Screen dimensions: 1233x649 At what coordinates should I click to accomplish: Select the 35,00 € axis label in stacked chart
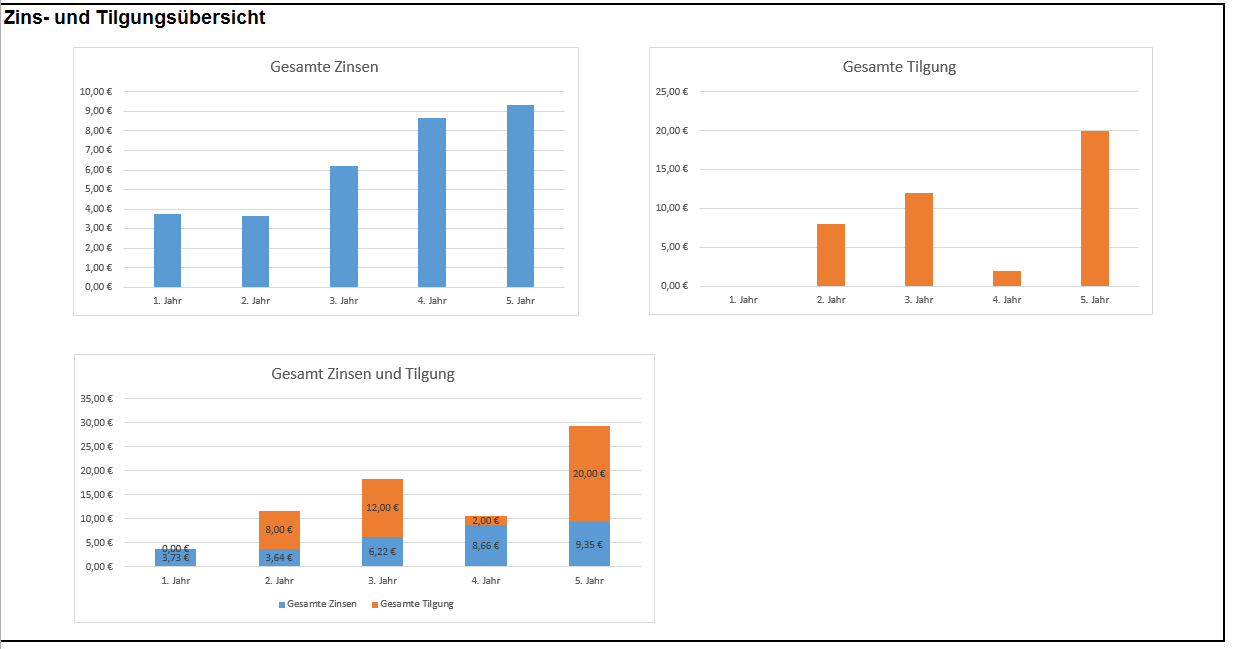pyautogui.click(x=97, y=399)
